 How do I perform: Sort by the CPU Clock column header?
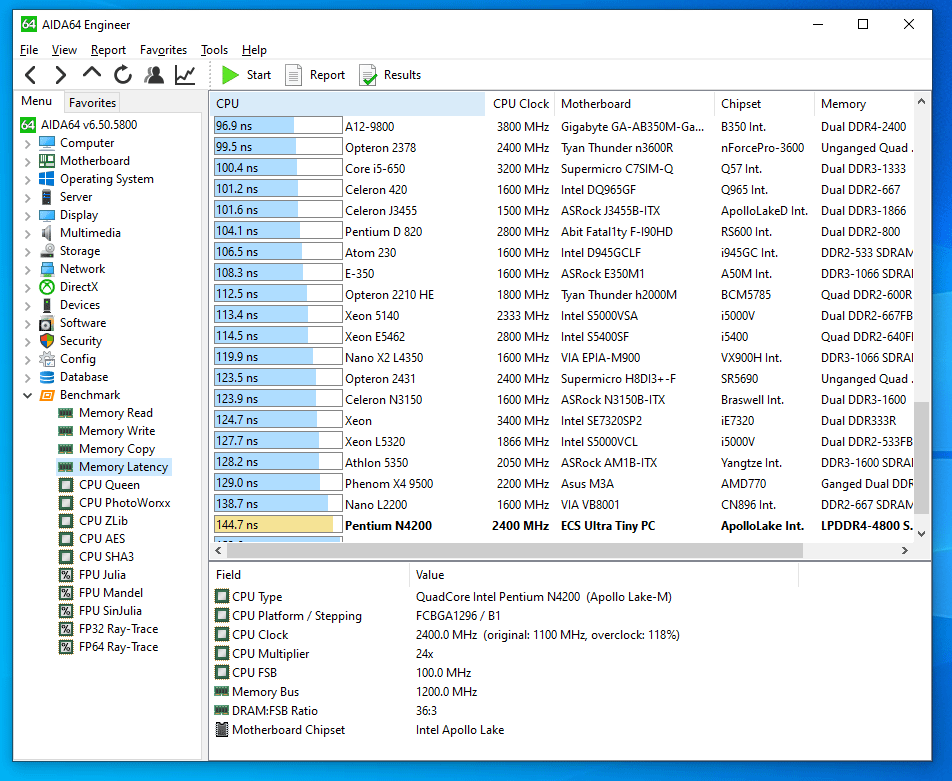[x=520, y=104]
